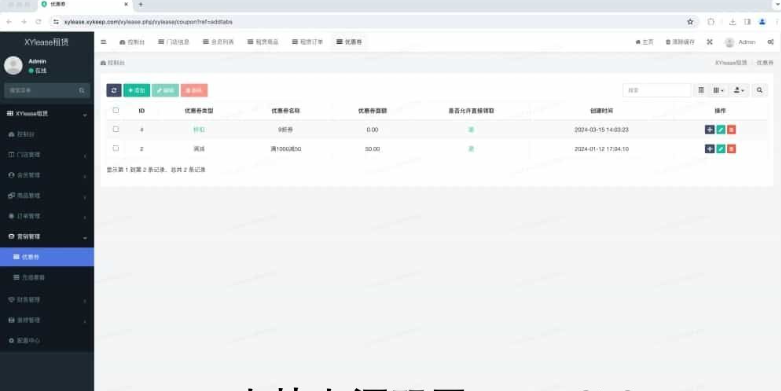Collapse the XYlease租赁 sidebar group
The width and height of the screenshot is (781, 391).
tap(47, 114)
